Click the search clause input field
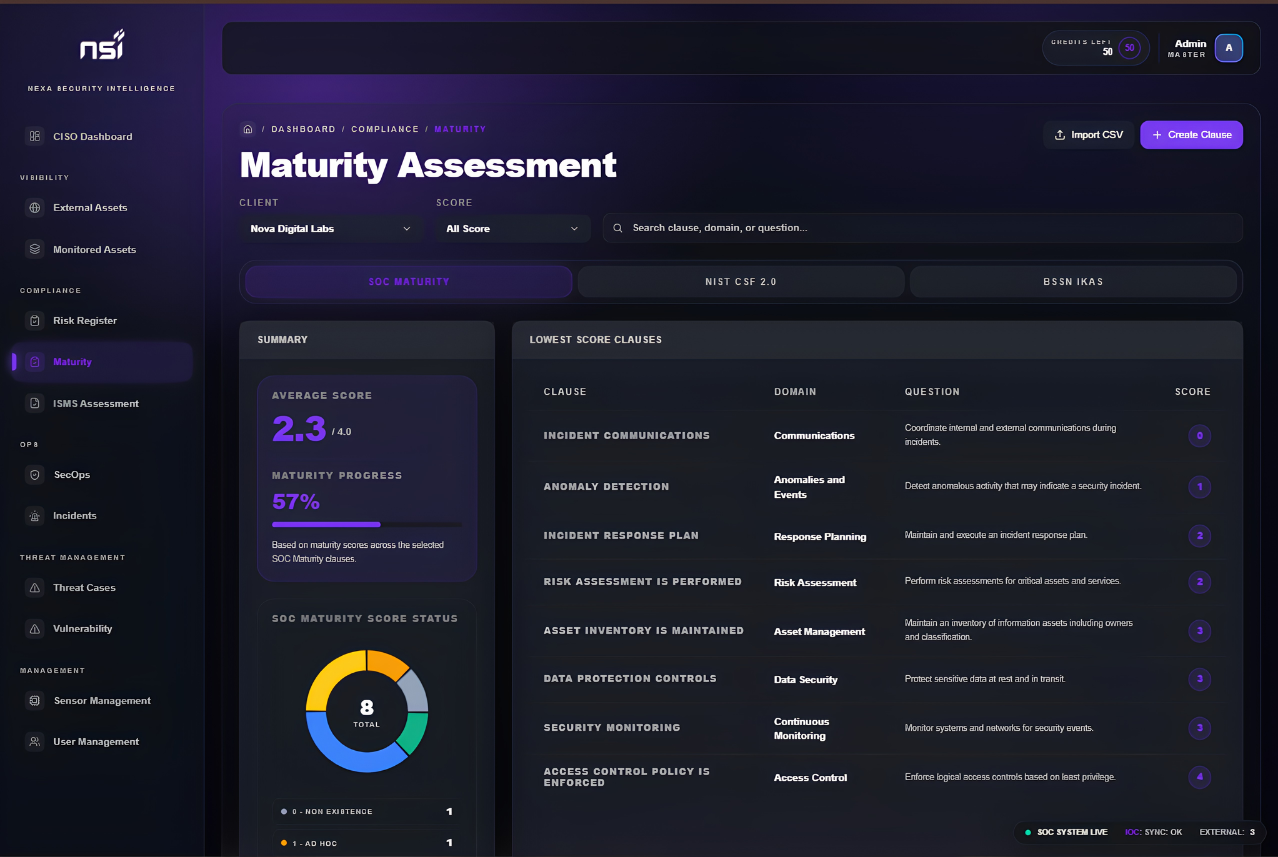 [922, 228]
